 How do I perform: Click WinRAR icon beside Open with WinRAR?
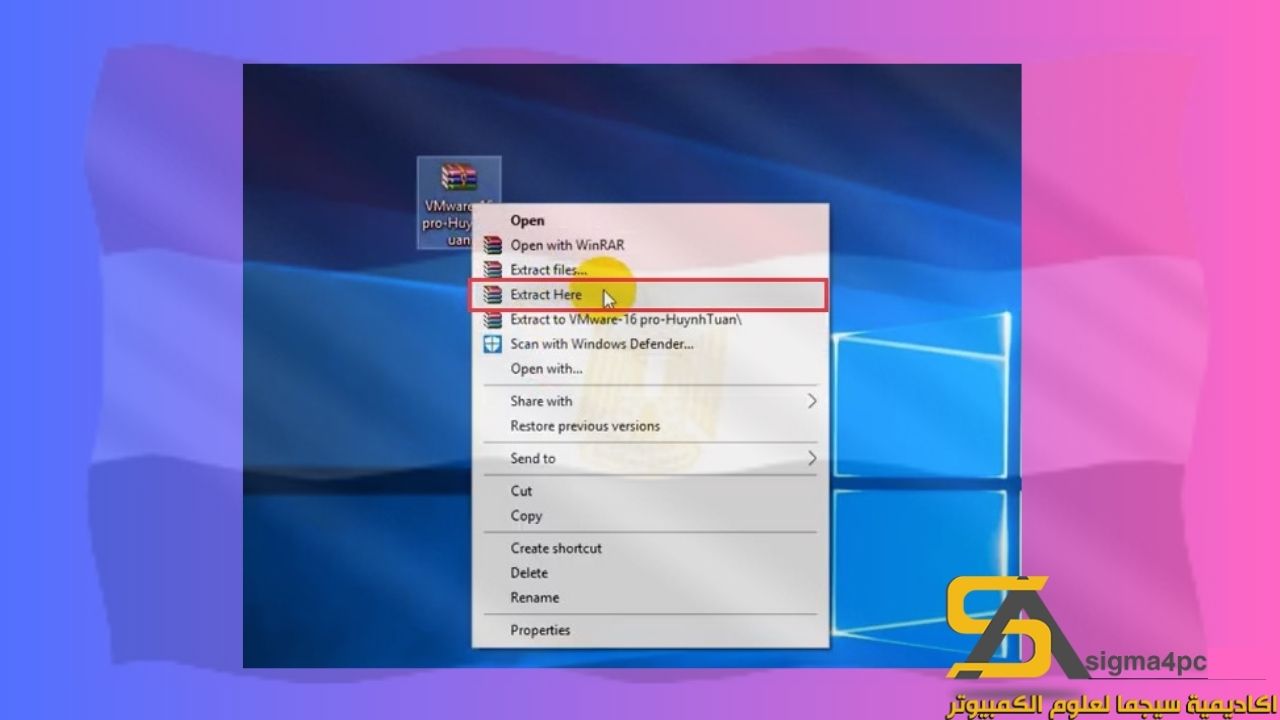click(492, 245)
